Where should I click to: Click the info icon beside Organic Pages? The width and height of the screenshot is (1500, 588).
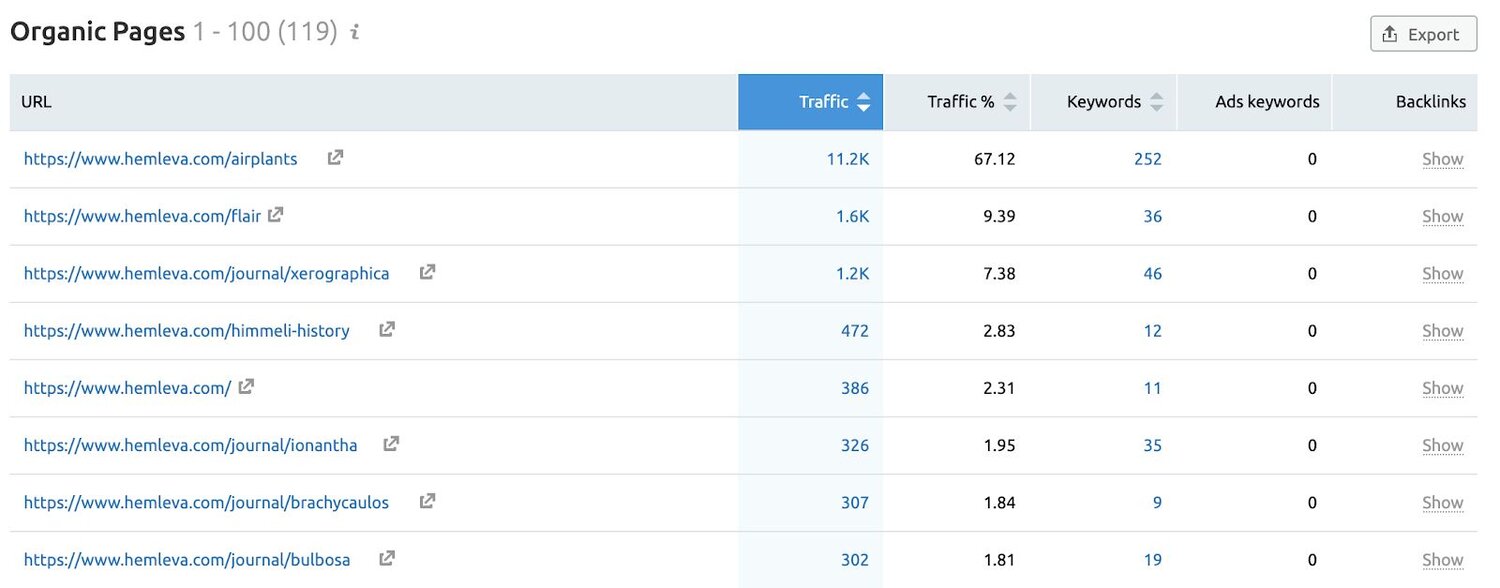354,33
